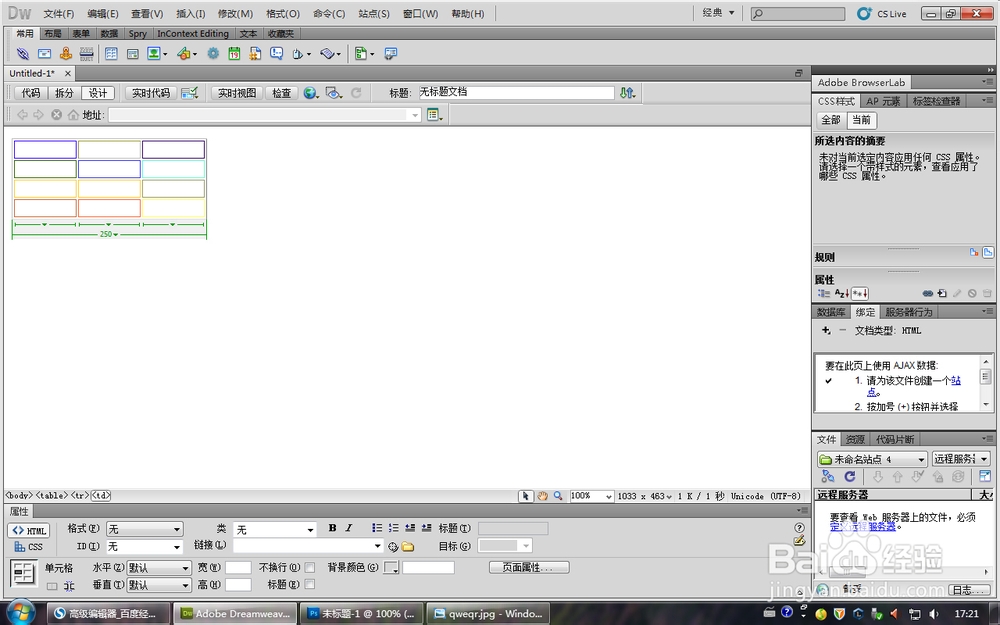Click the Bold formatting button
The image size is (1000, 625).
pos(332,528)
